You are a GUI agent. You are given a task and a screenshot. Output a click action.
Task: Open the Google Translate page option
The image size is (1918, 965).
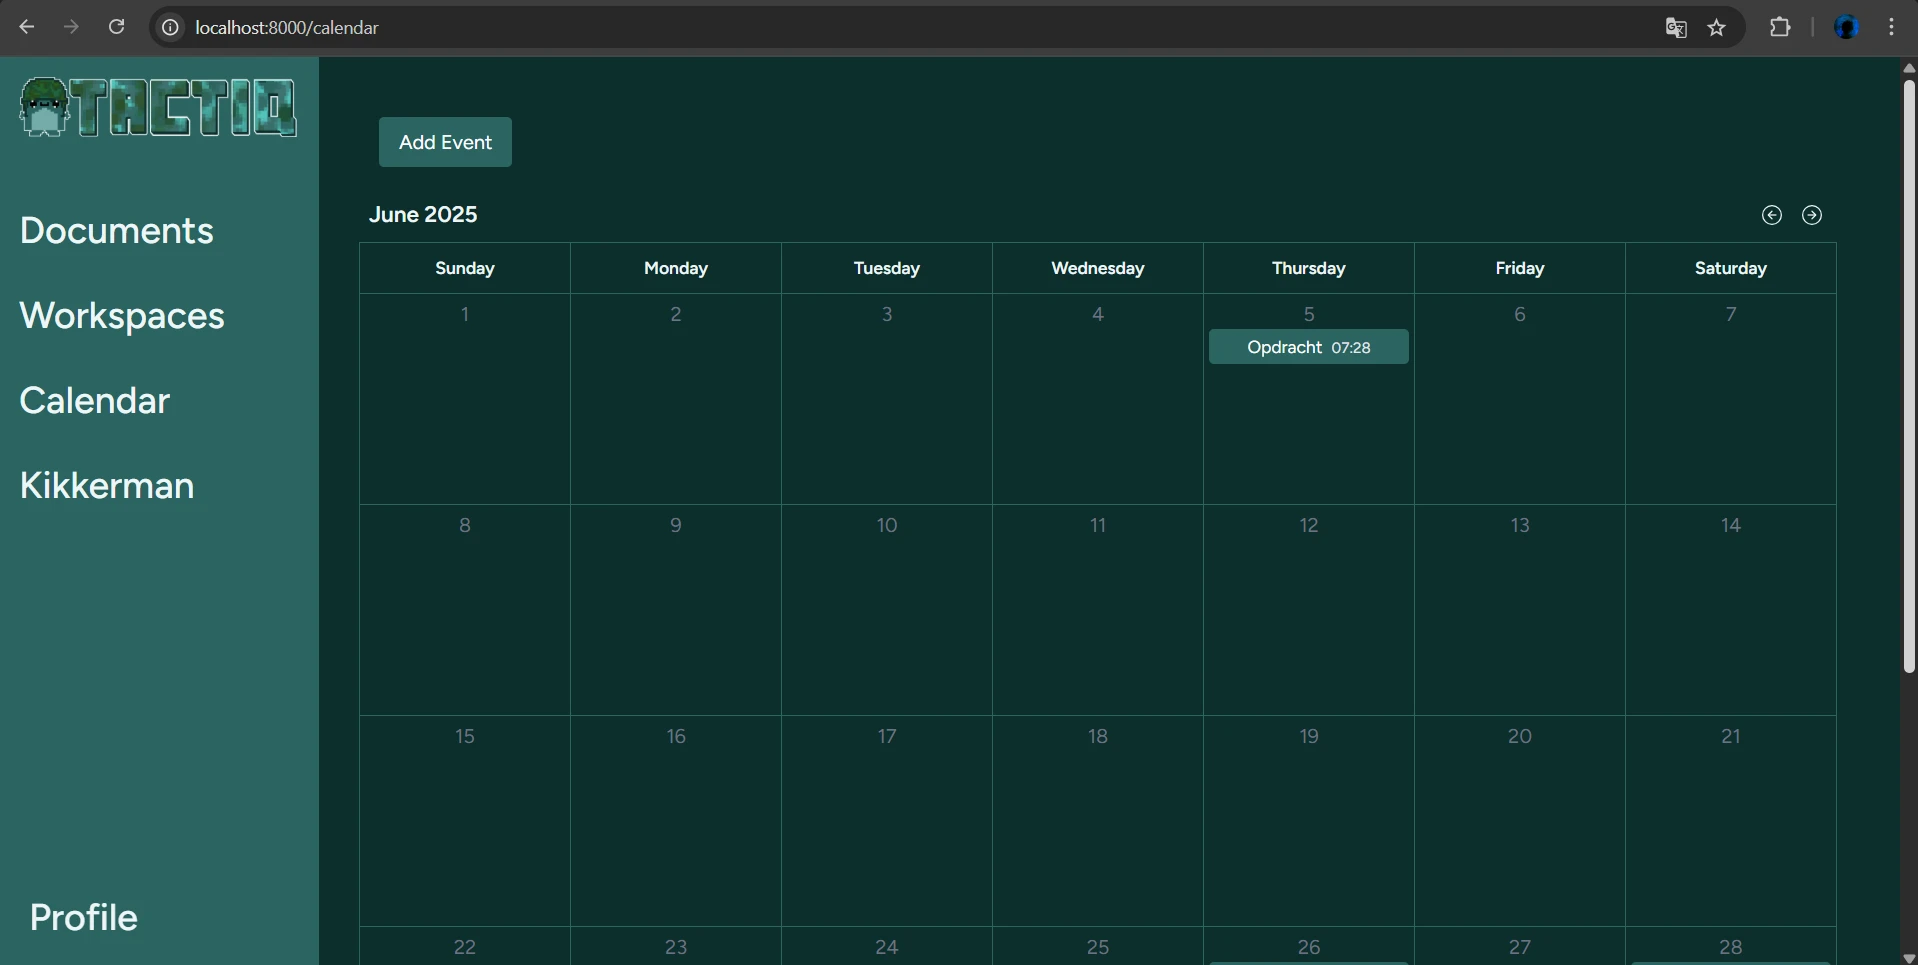[x=1676, y=27]
